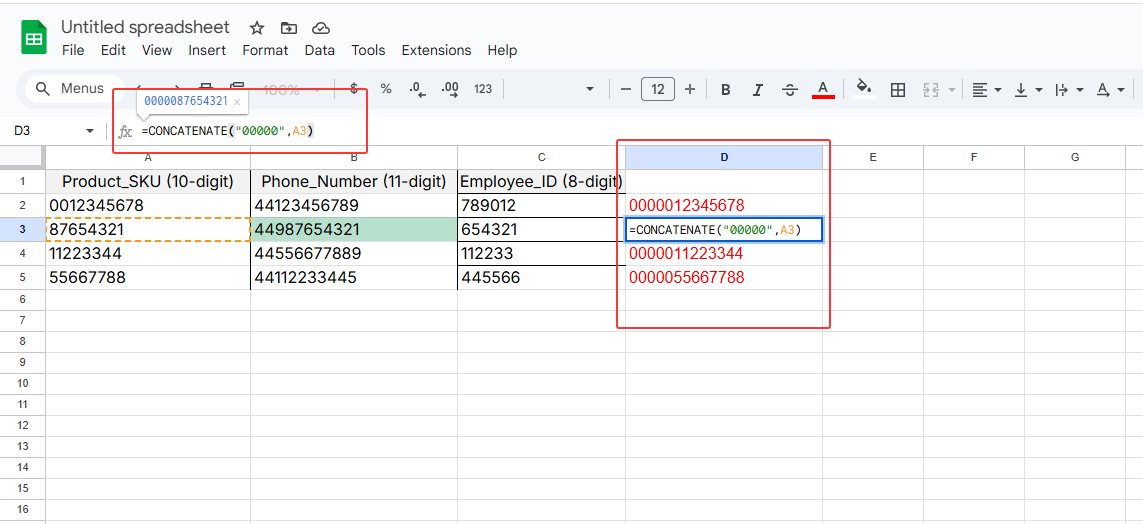Toggle italic formatting
Screen dimensions: 1143x524
[x=757, y=90]
